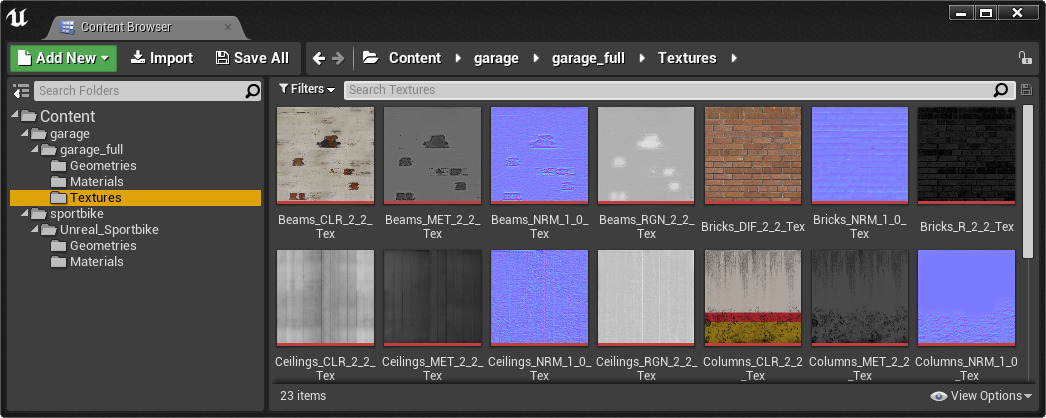Open the View Options menu

981,396
